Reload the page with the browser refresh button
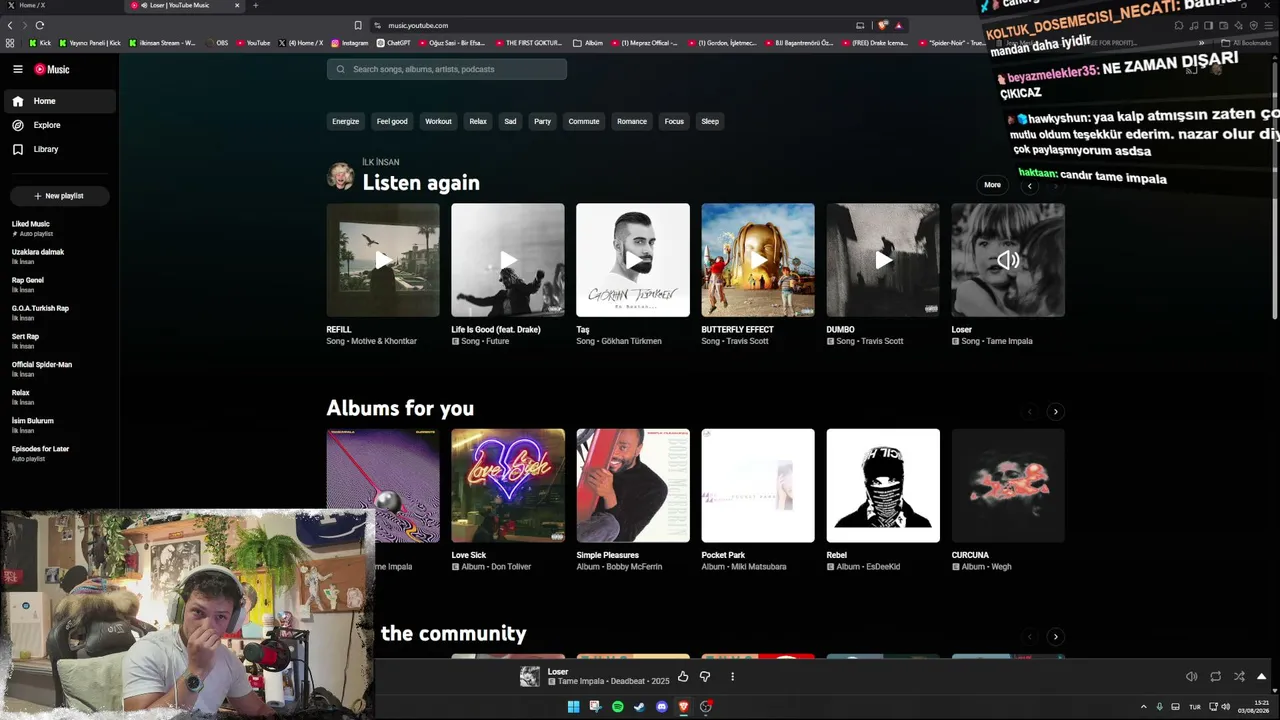This screenshot has height=720, width=1280. pyautogui.click(x=40, y=25)
